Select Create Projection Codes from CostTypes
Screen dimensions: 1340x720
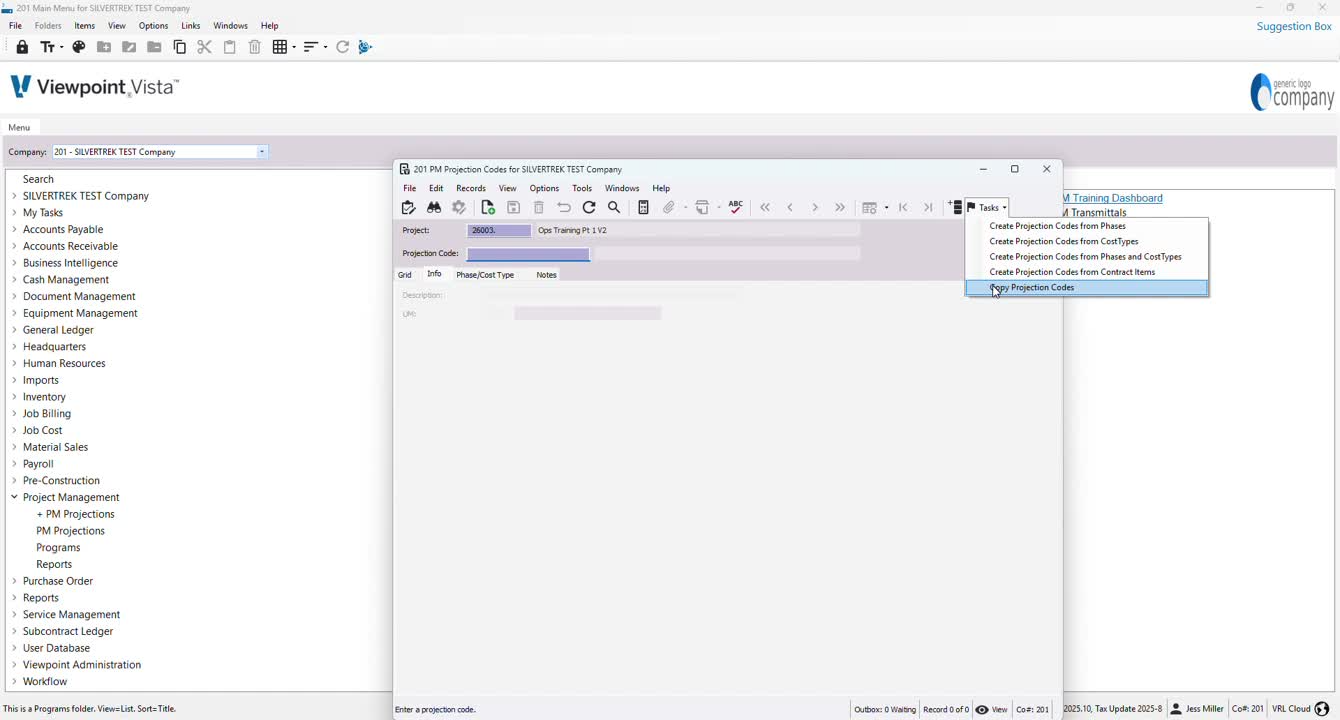pos(1087,241)
